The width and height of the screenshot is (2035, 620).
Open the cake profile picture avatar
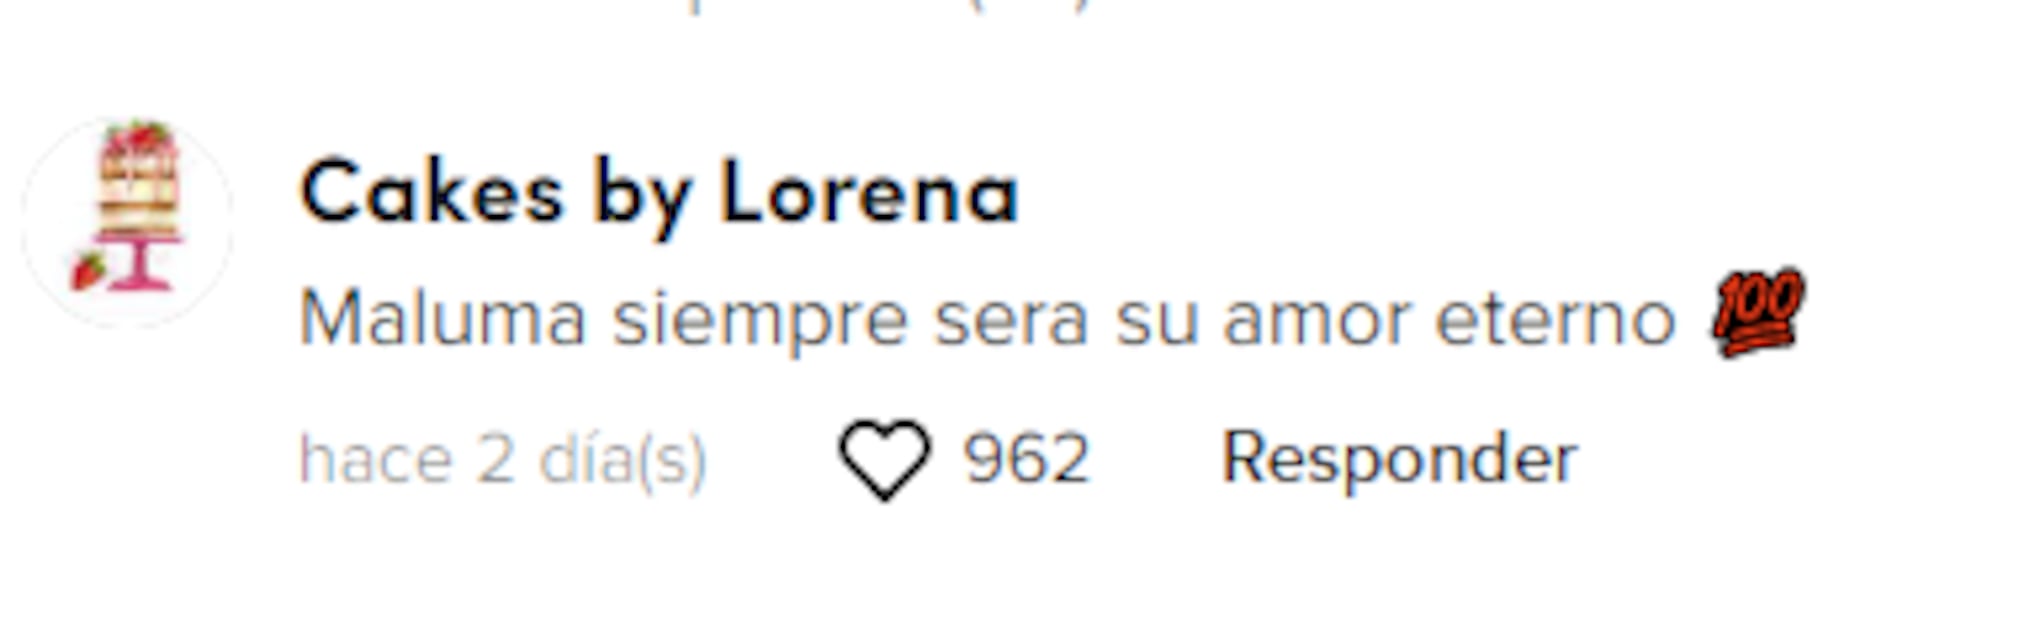tap(129, 221)
